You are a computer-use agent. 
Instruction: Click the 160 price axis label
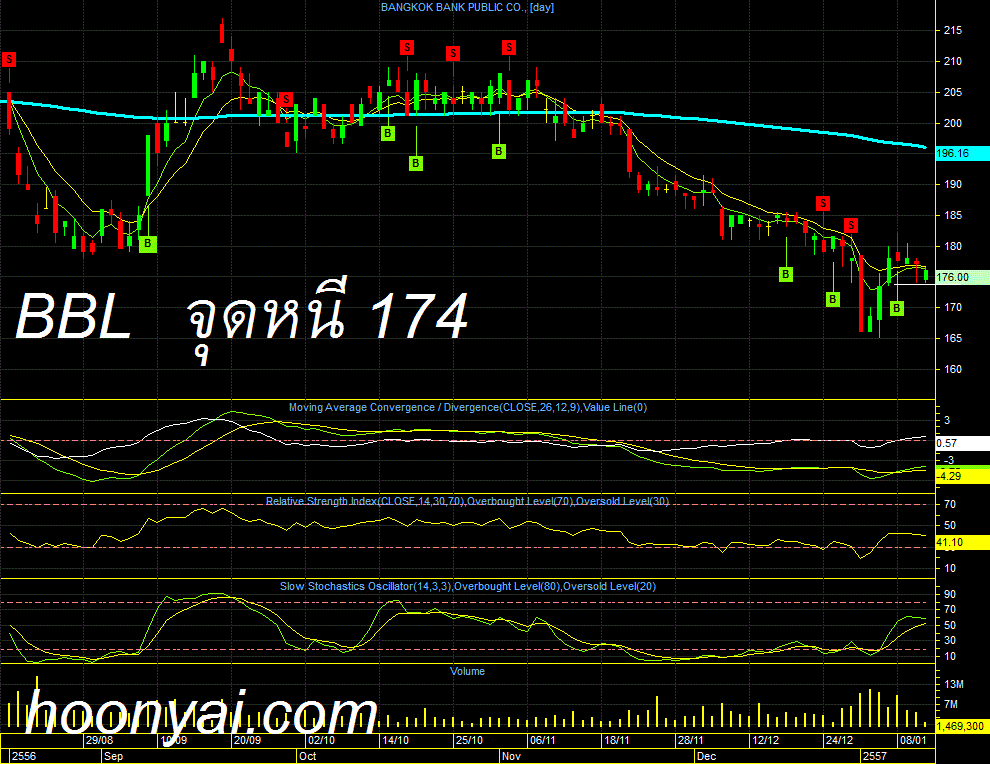coord(953,369)
